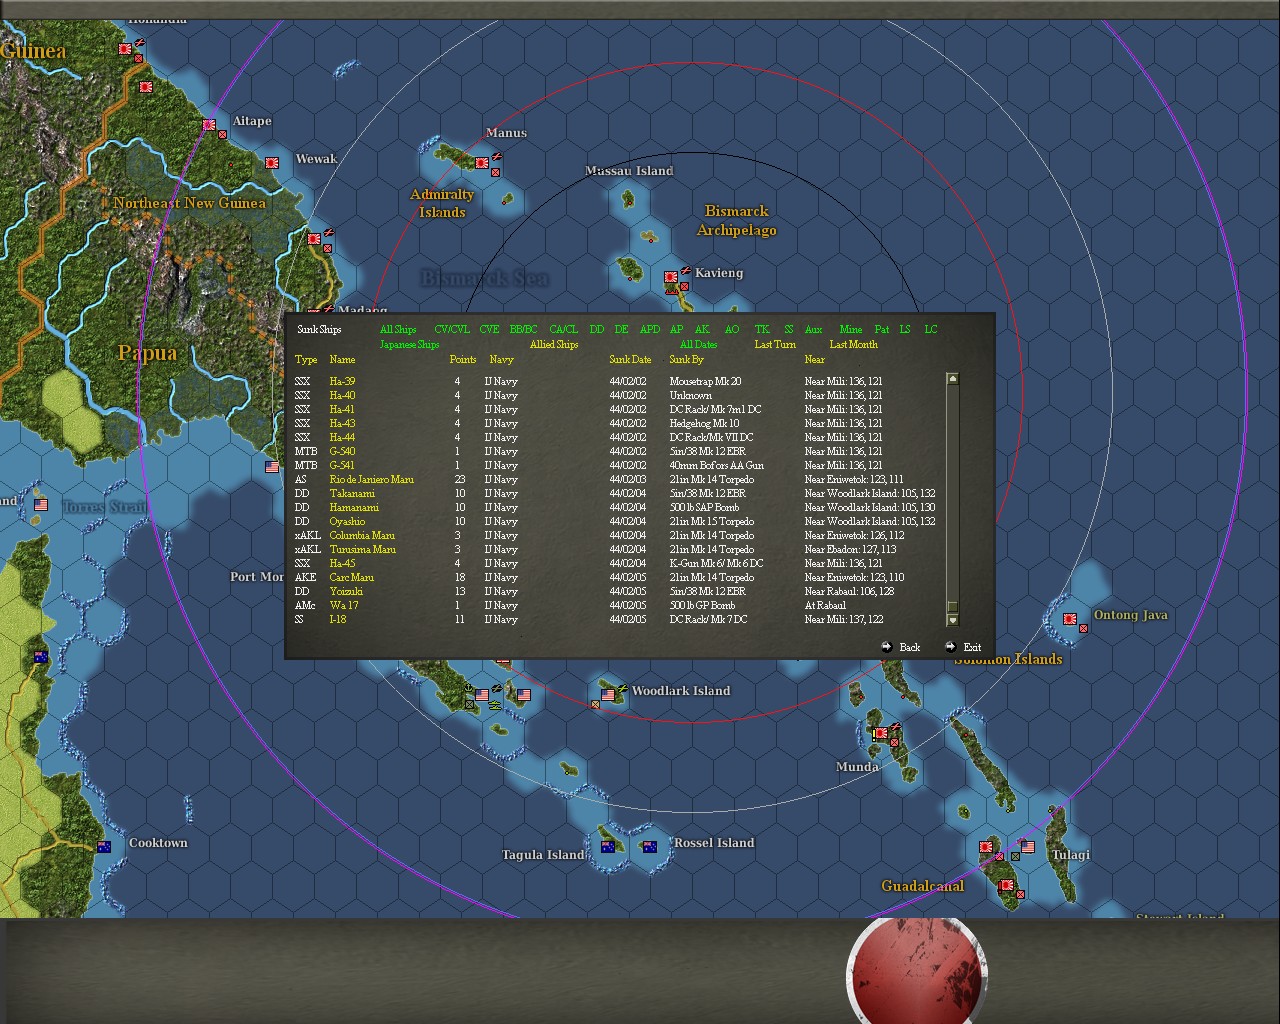Sort list by Sunk By column
Viewport: 1280px width, 1024px height.
pyautogui.click(x=686, y=359)
